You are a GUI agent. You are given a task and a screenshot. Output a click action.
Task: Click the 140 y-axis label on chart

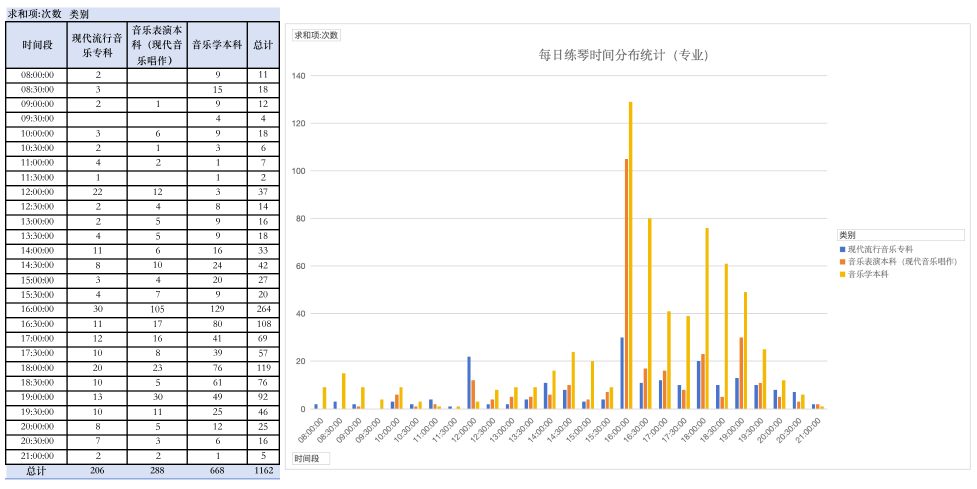tap(298, 75)
